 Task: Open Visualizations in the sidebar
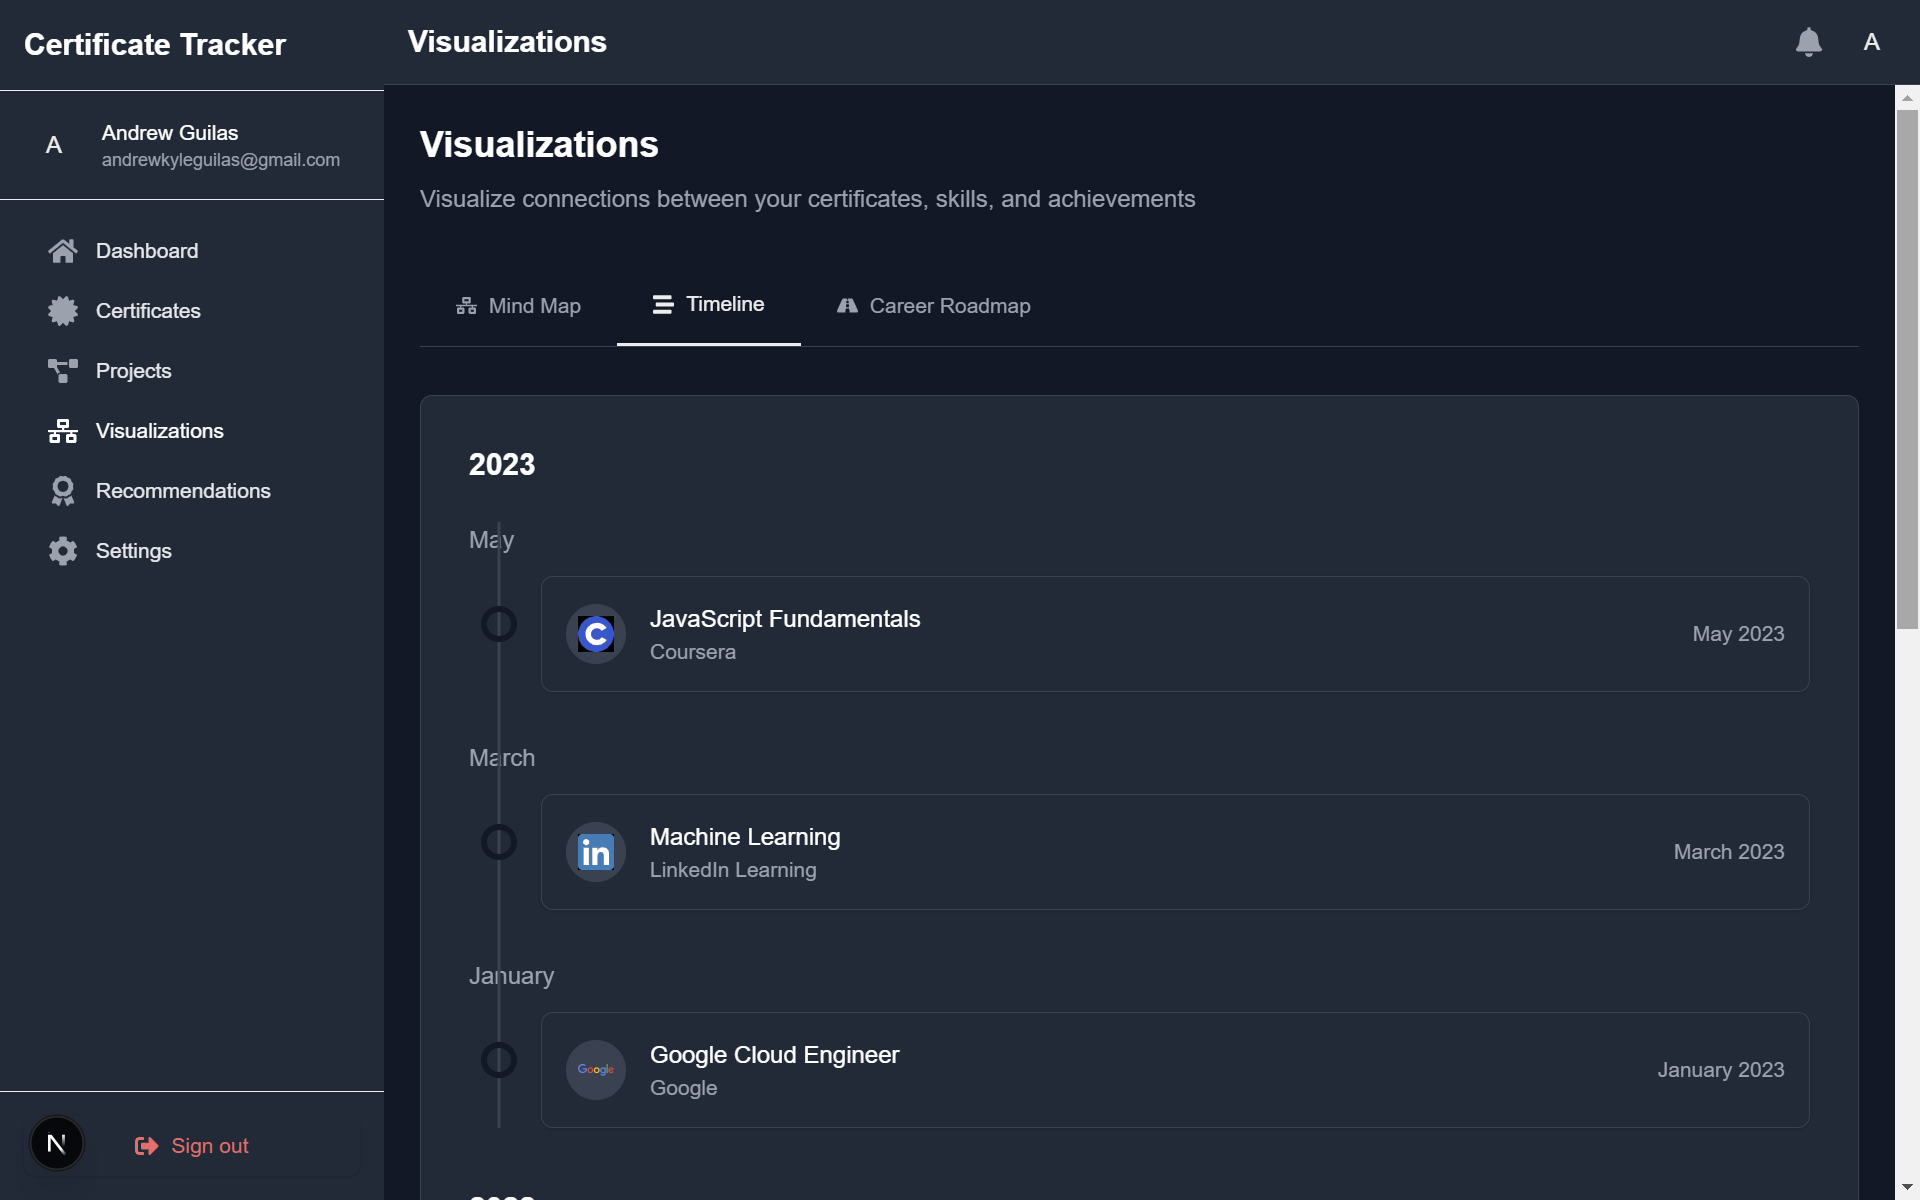[159, 431]
